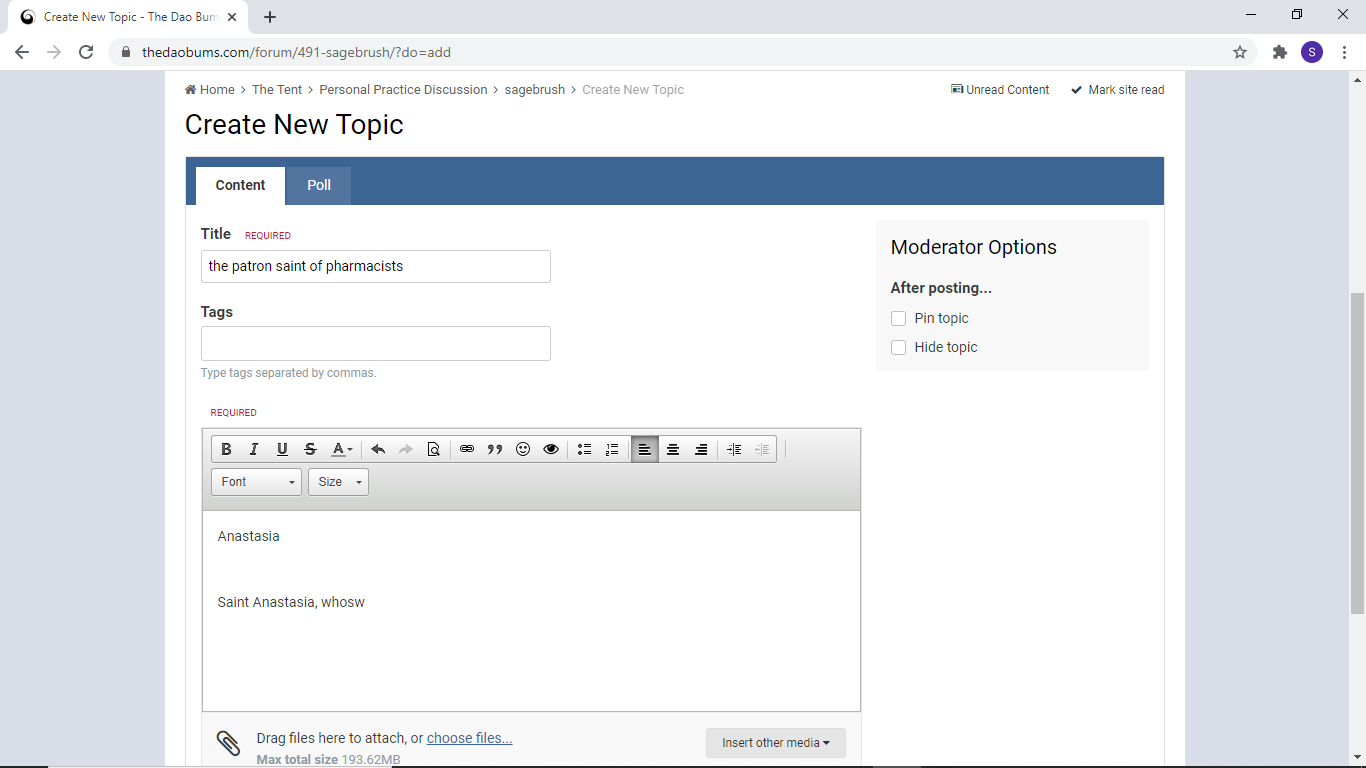The image size is (1366, 768).
Task: Close the Create New Topic browser tab
Action: coord(232,17)
